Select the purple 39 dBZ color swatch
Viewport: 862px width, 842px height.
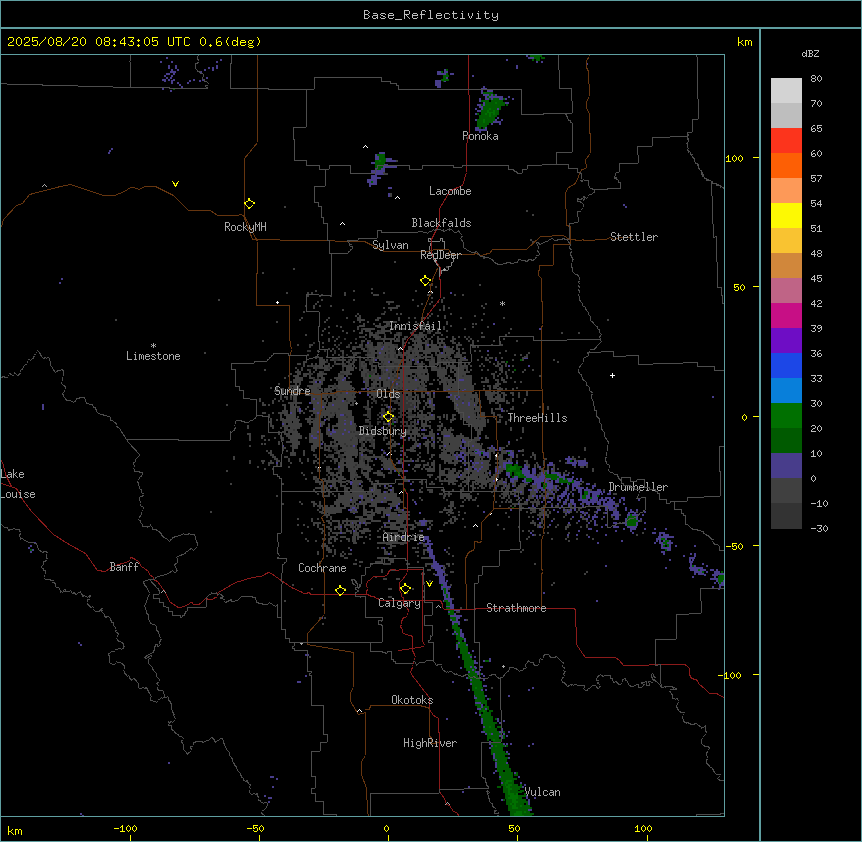click(786, 341)
